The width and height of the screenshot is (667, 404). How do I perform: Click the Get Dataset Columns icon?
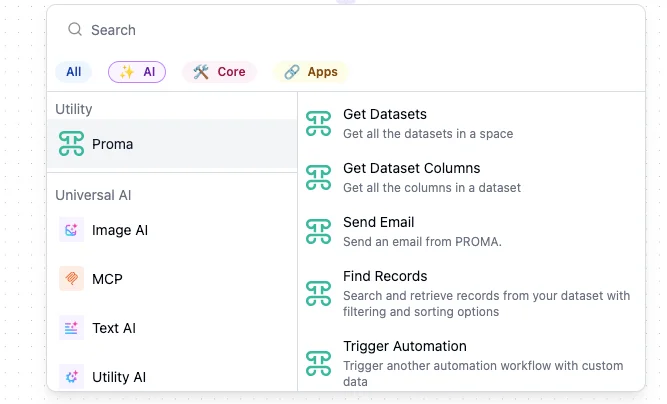318,178
